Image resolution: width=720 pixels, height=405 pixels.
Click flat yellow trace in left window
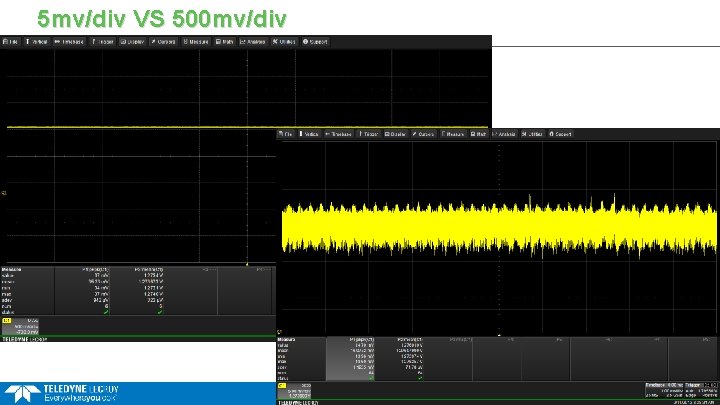pos(248,127)
